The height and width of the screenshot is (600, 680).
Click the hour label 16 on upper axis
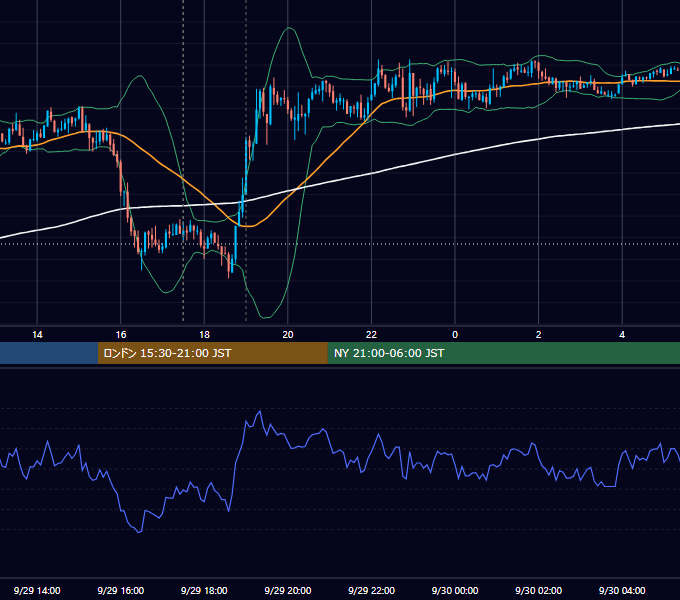pyautogui.click(x=121, y=335)
